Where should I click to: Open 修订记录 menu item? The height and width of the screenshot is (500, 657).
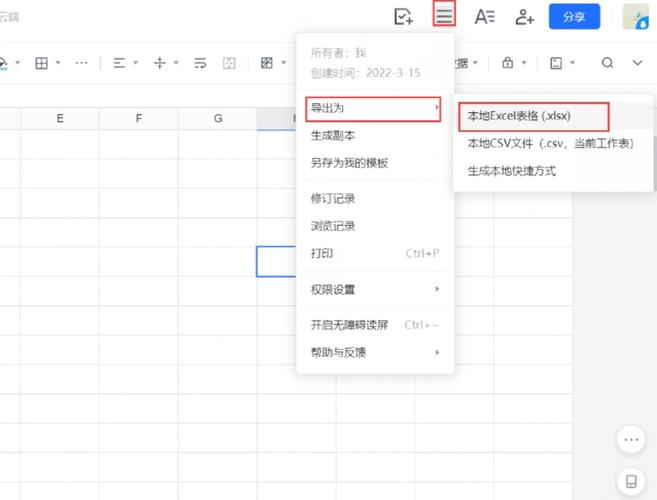click(x=375, y=199)
